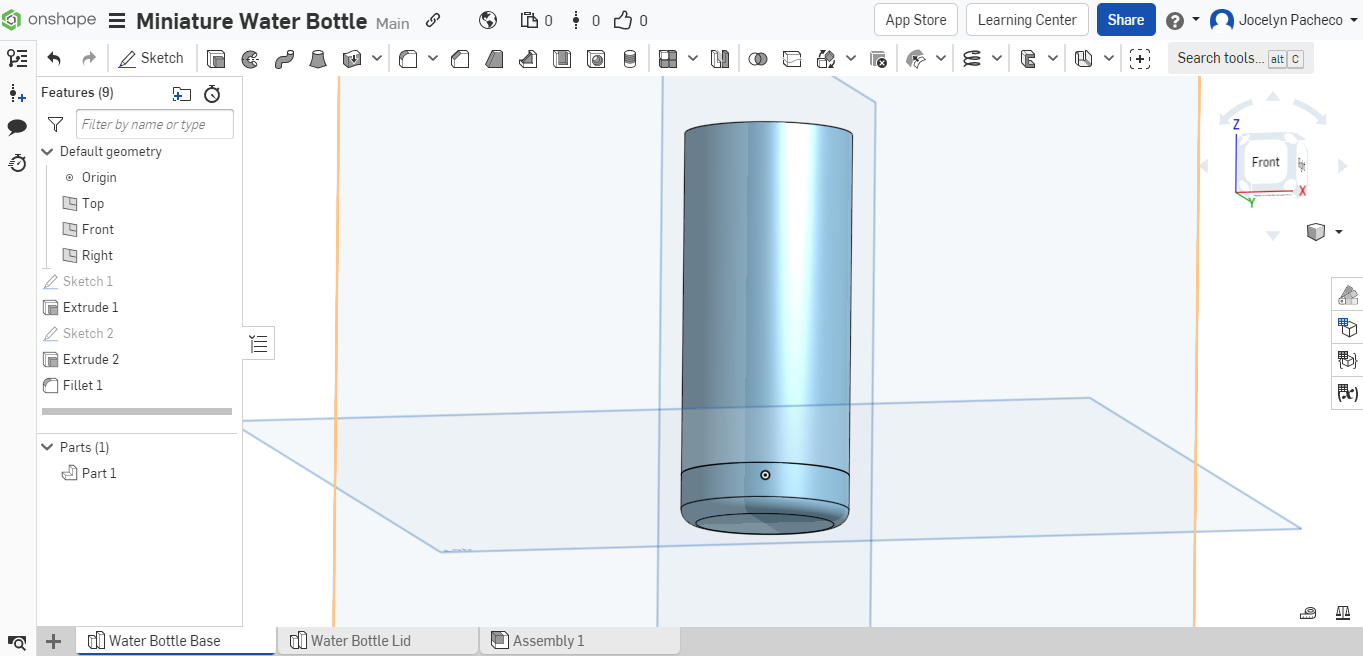Open the Boolean tool
The width and height of the screenshot is (1363, 656).
click(757, 58)
